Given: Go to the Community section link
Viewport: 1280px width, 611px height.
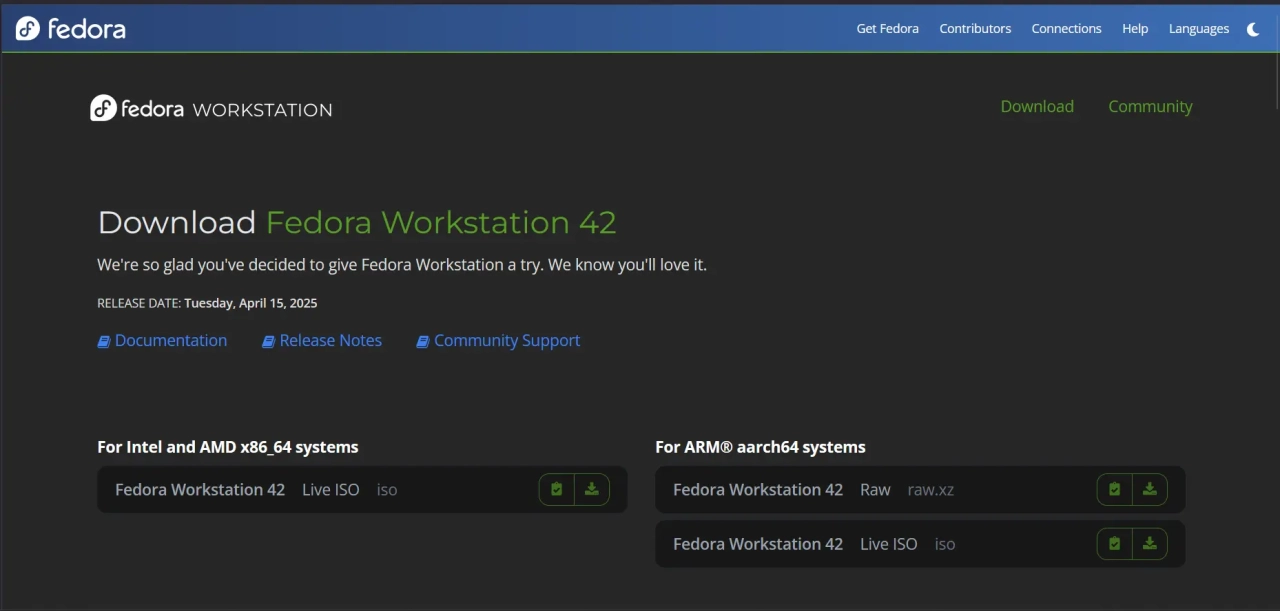Looking at the screenshot, I should (x=1150, y=107).
